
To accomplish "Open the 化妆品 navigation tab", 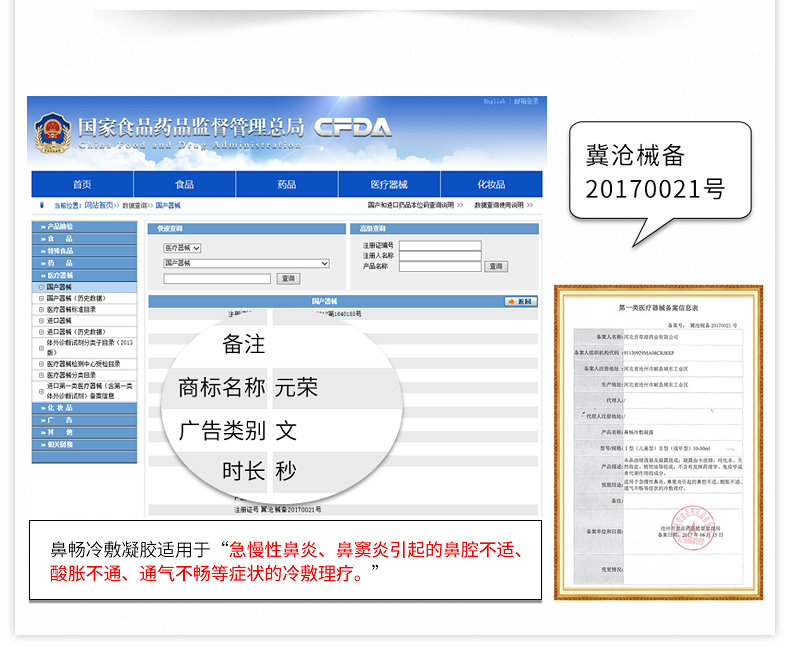I will pyautogui.click(x=491, y=184).
